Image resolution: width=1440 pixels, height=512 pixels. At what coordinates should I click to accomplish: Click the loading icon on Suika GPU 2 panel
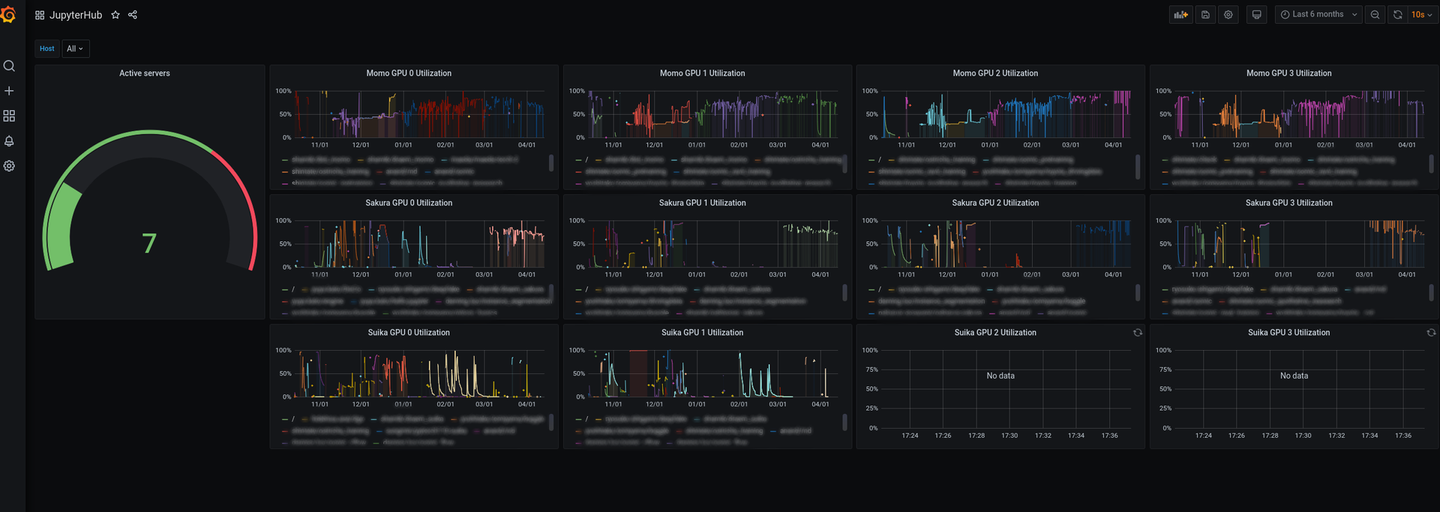[x=1137, y=332]
